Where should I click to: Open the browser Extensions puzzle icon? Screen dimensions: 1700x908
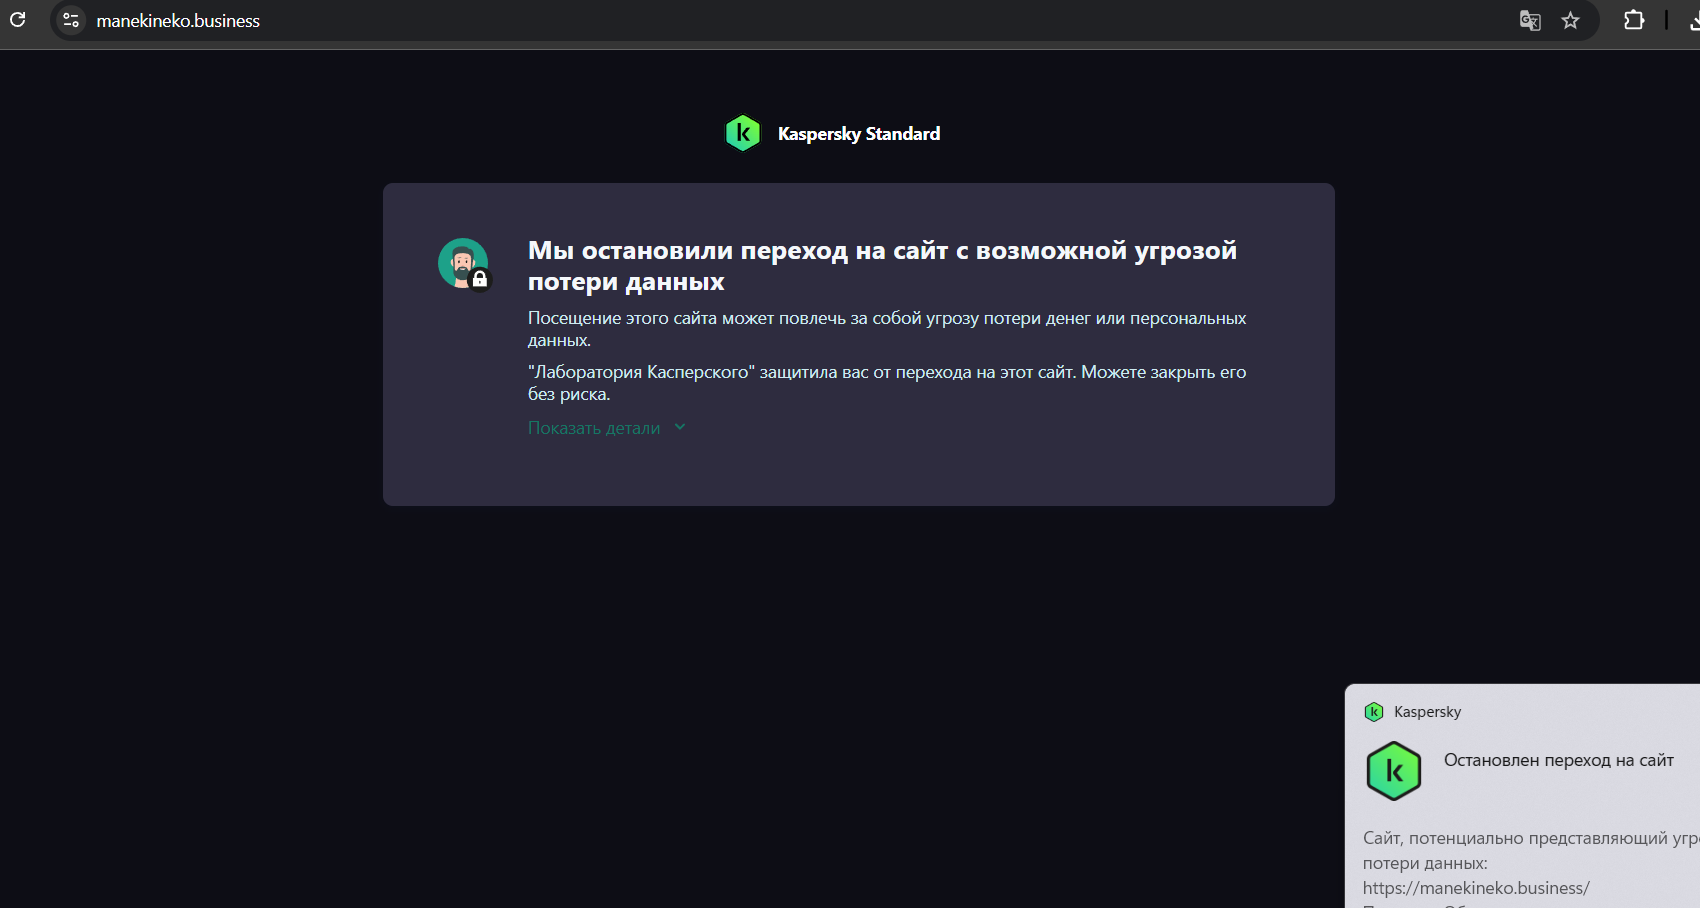(x=1634, y=20)
